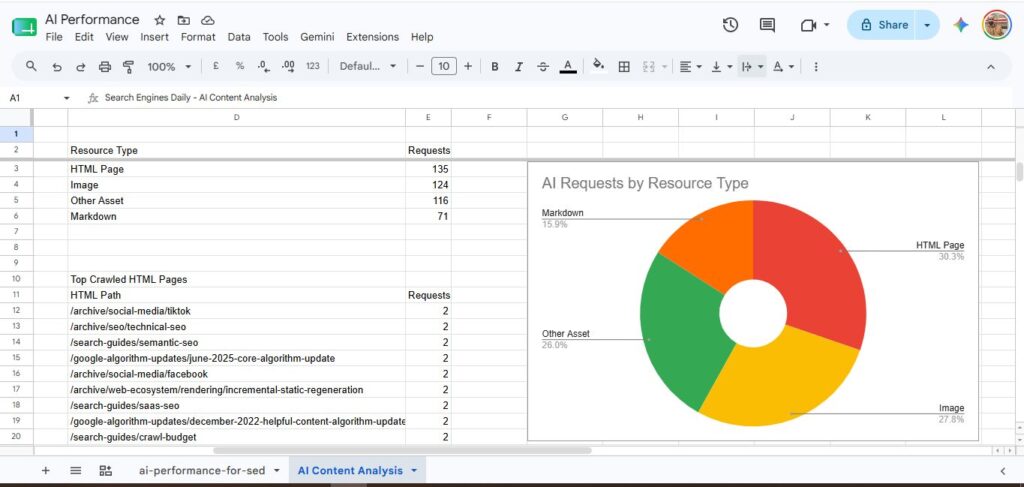Collapse the menus with the chevron
Viewport: 1024px width, 487px height.
point(991,67)
